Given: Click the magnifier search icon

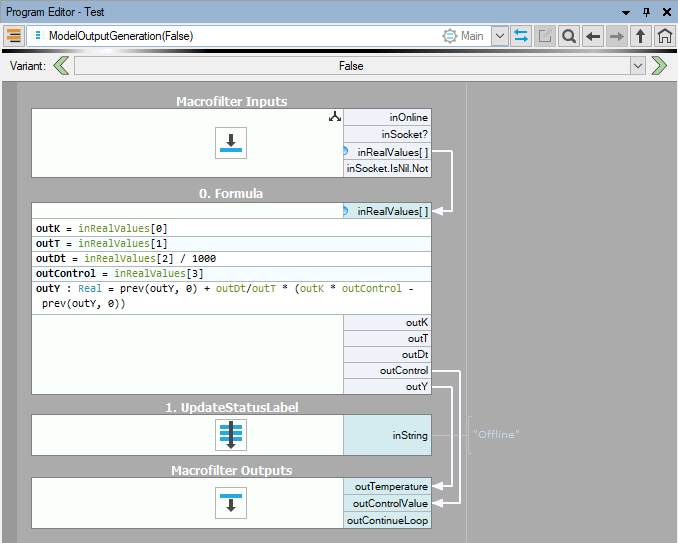Looking at the screenshot, I should [568, 36].
